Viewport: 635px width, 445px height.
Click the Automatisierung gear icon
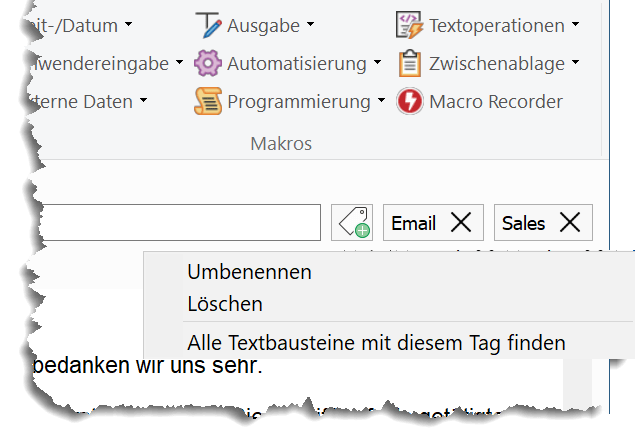click(208, 63)
